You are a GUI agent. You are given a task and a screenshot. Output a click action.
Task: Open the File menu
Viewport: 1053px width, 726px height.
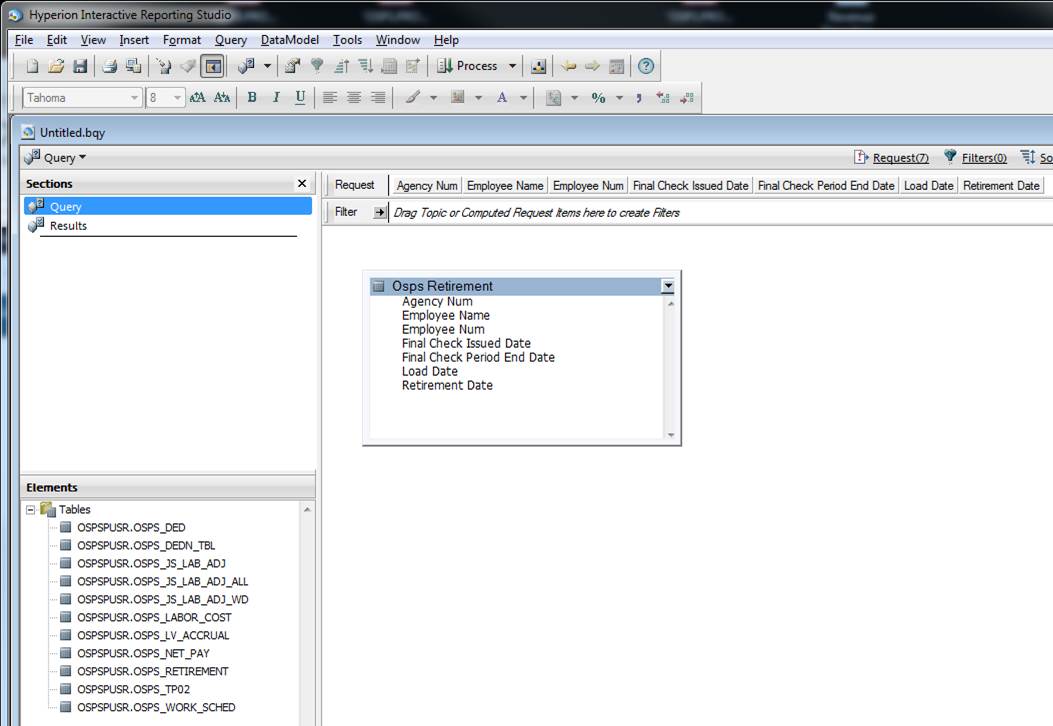click(24, 40)
